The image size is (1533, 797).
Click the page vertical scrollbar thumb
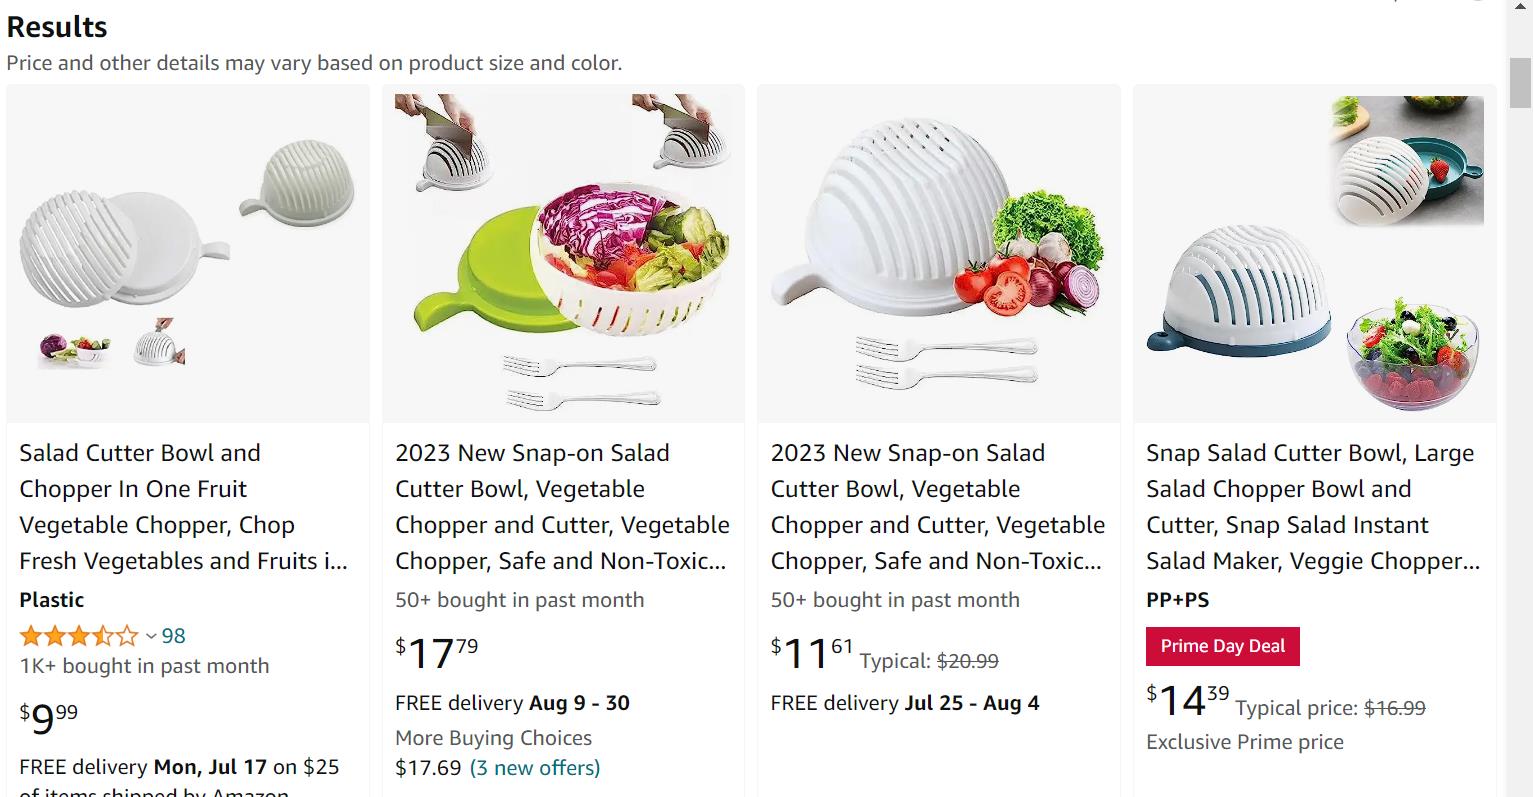click(1520, 82)
